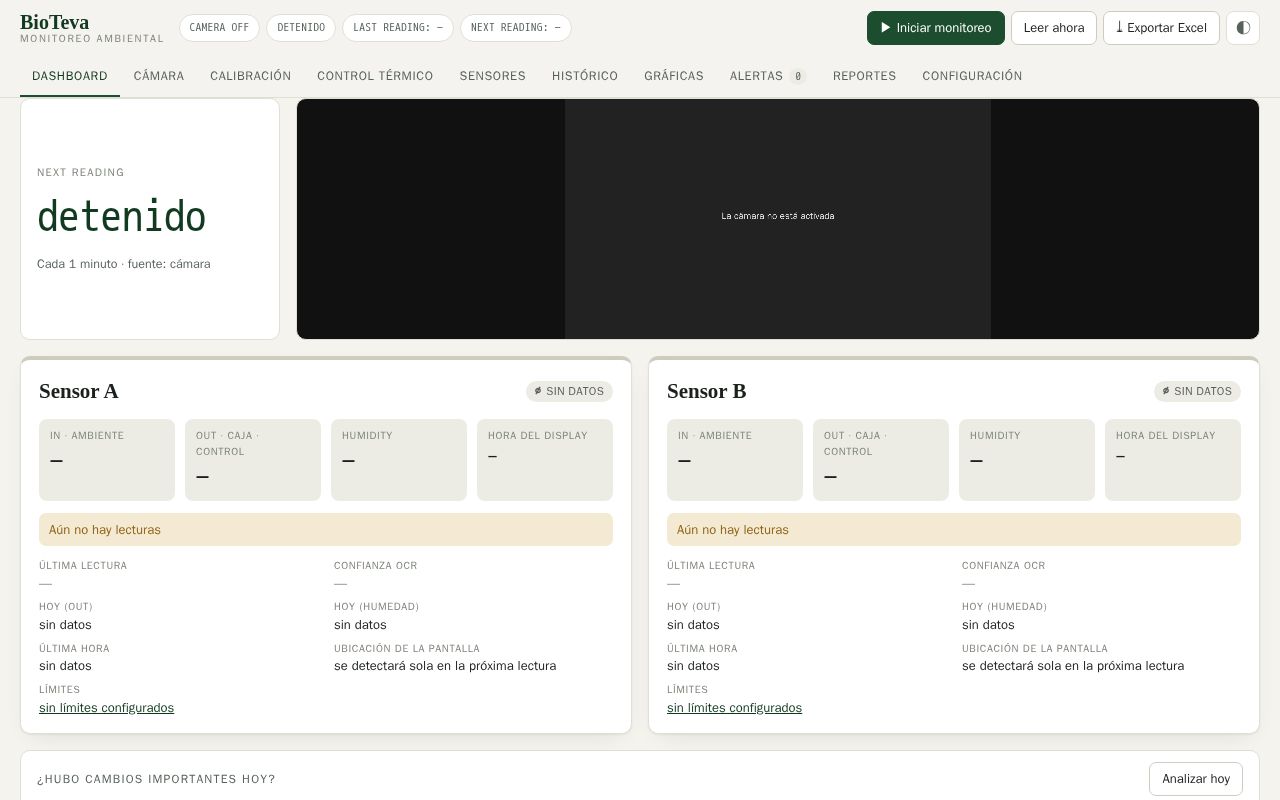Image resolution: width=1280 pixels, height=800 pixels.
Task: Open Sensor B limits link
Action: point(735,708)
